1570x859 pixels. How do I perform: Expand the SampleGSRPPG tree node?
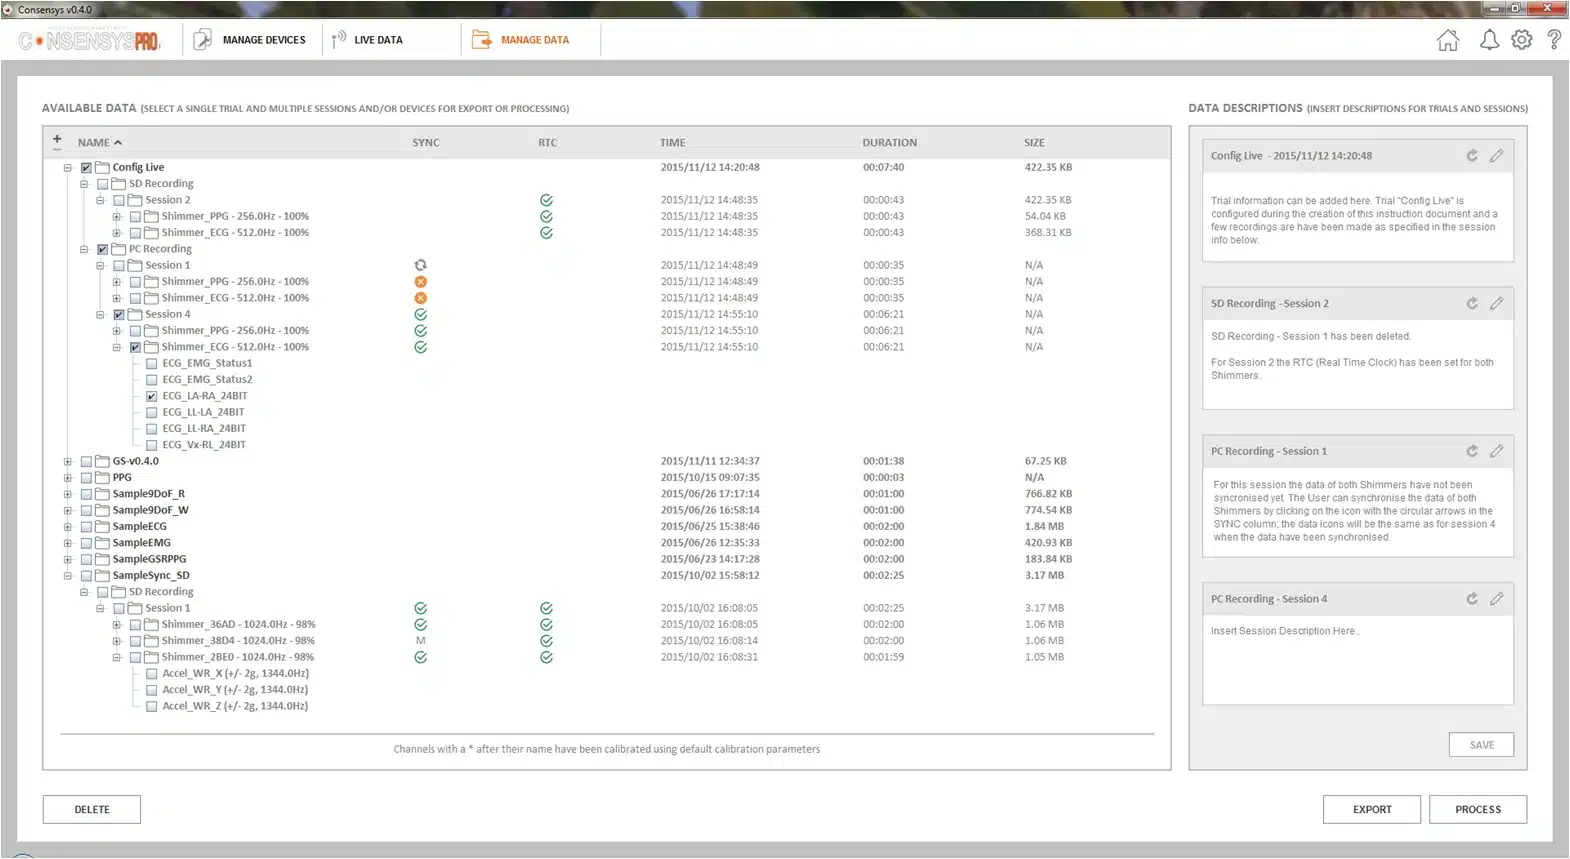pos(68,560)
